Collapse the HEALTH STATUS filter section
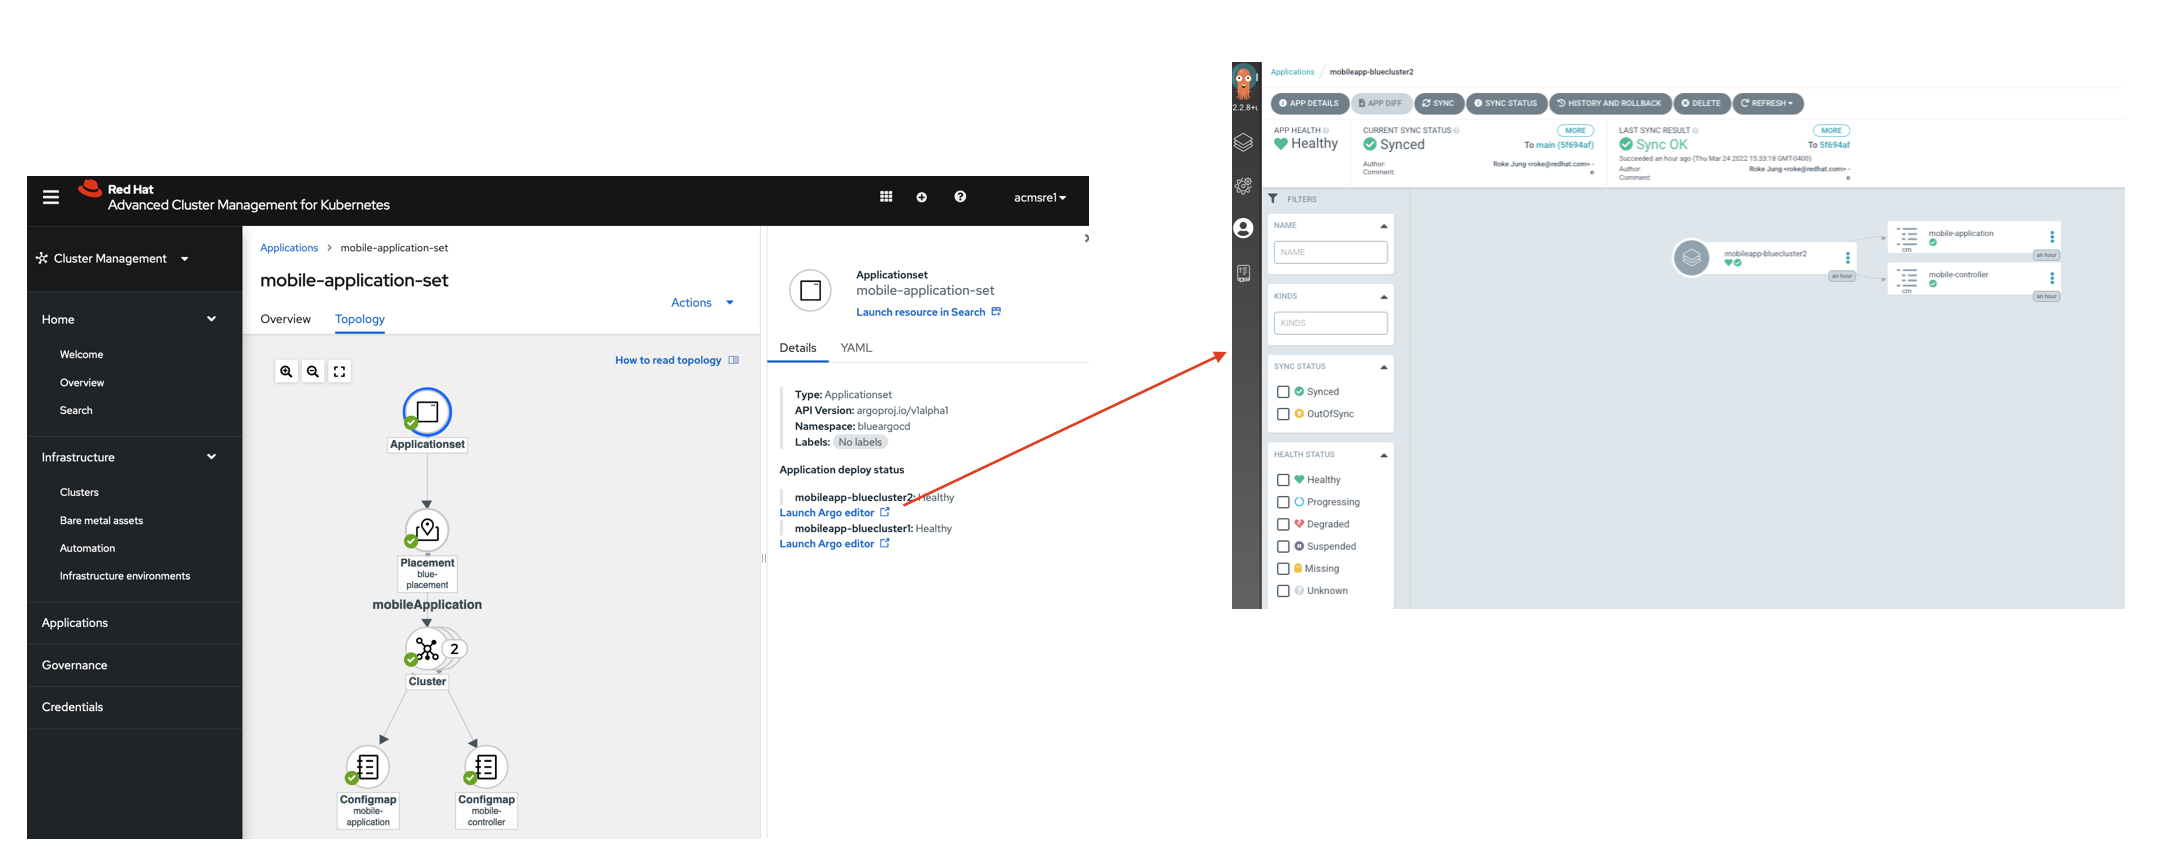The height and width of the screenshot is (859, 2164). [x=1384, y=455]
